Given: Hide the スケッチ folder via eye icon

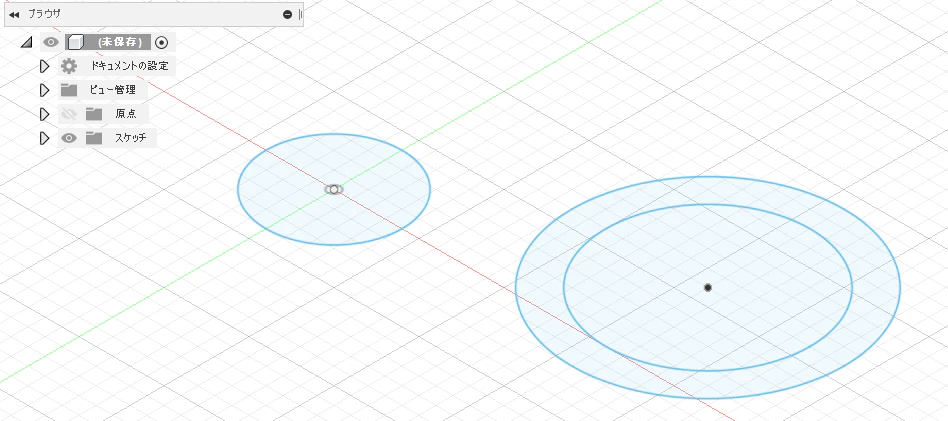Looking at the screenshot, I should (x=69, y=138).
